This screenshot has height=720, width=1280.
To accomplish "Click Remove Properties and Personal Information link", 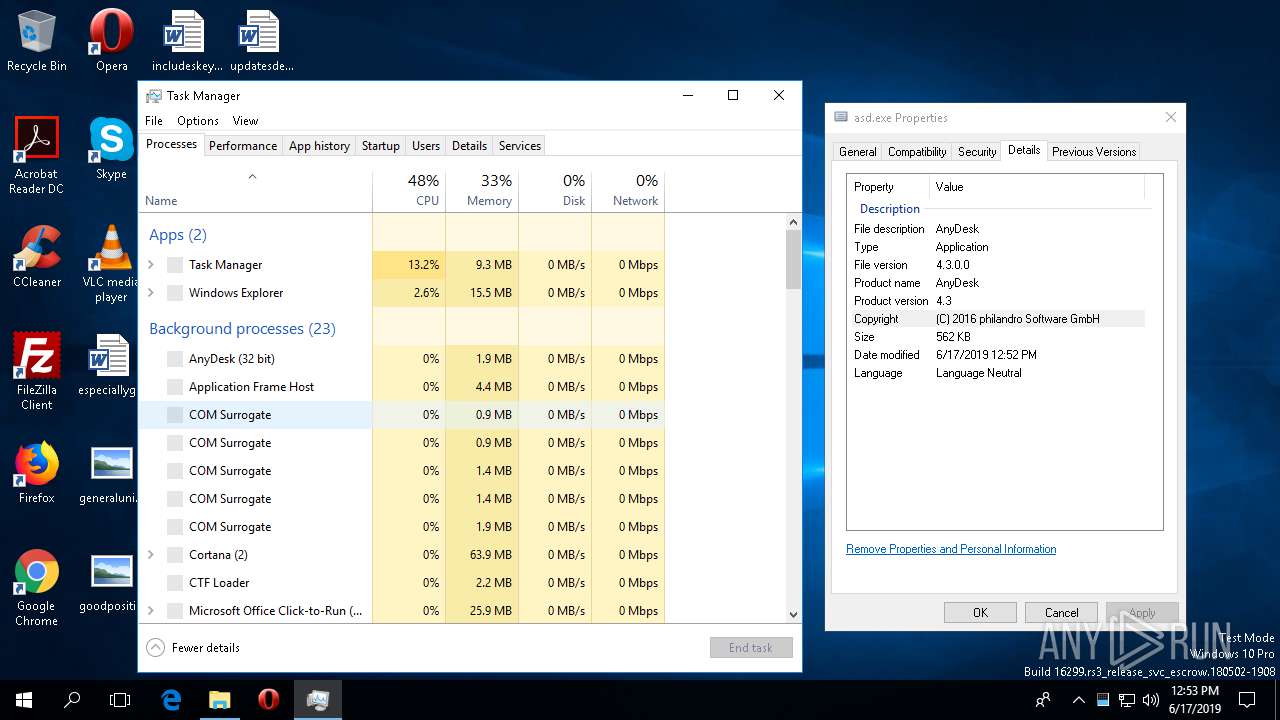I will click(x=951, y=549).
